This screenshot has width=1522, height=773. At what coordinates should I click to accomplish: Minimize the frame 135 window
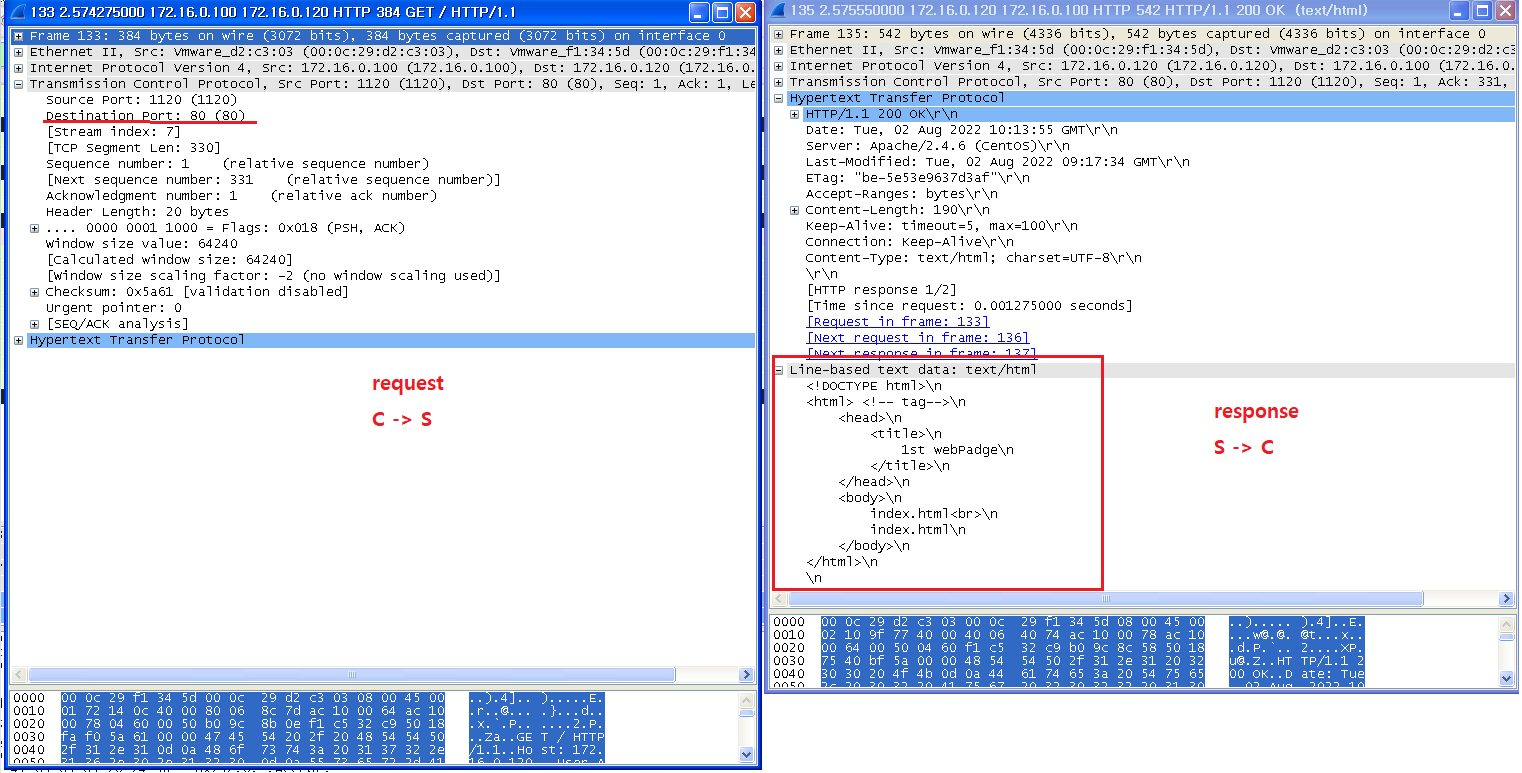click(1460, 12)
